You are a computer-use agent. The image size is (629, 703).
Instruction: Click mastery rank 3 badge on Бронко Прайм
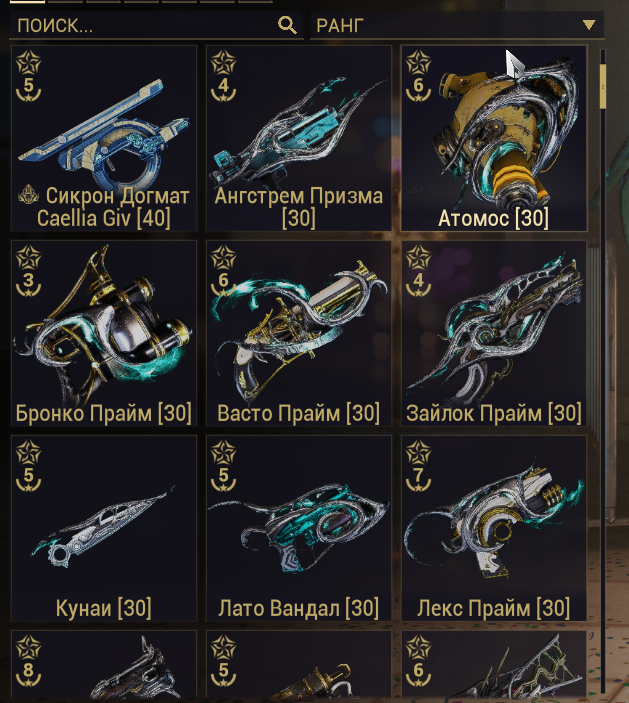click(x=28, y=271)
